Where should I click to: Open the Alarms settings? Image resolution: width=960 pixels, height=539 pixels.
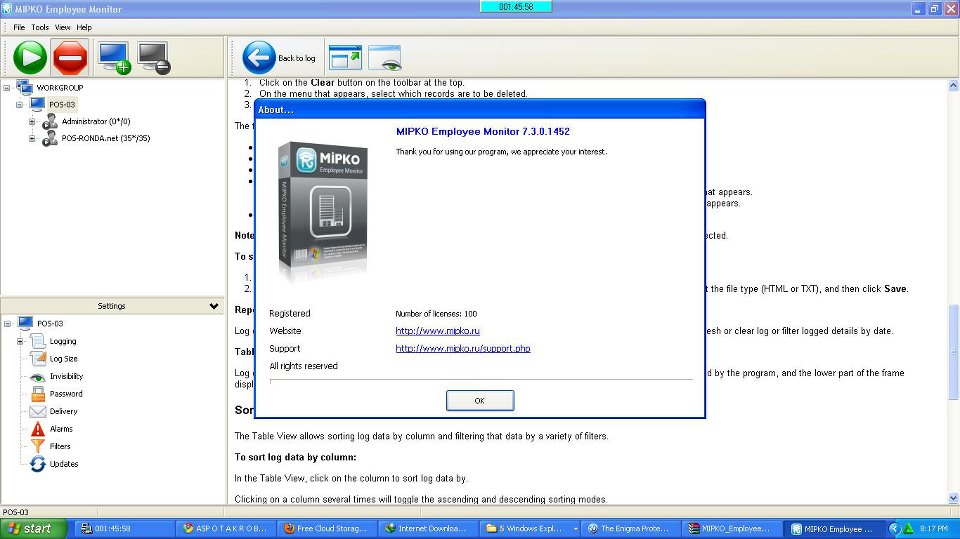(61, 429)
